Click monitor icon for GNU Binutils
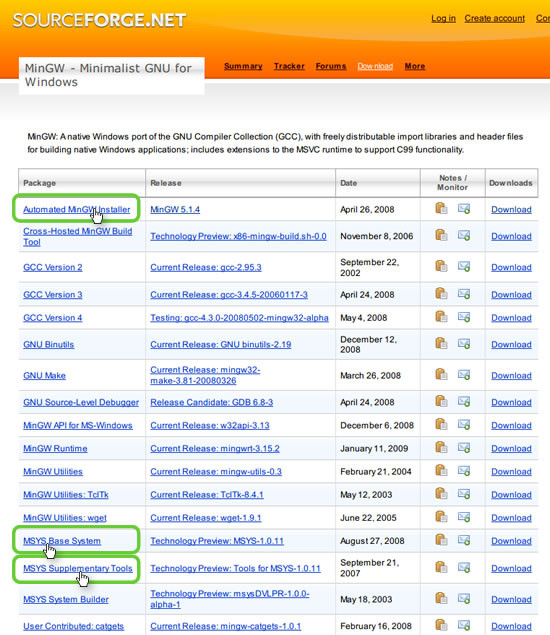The width and height of the screenshot is (550, 635). tap(464, 343)
